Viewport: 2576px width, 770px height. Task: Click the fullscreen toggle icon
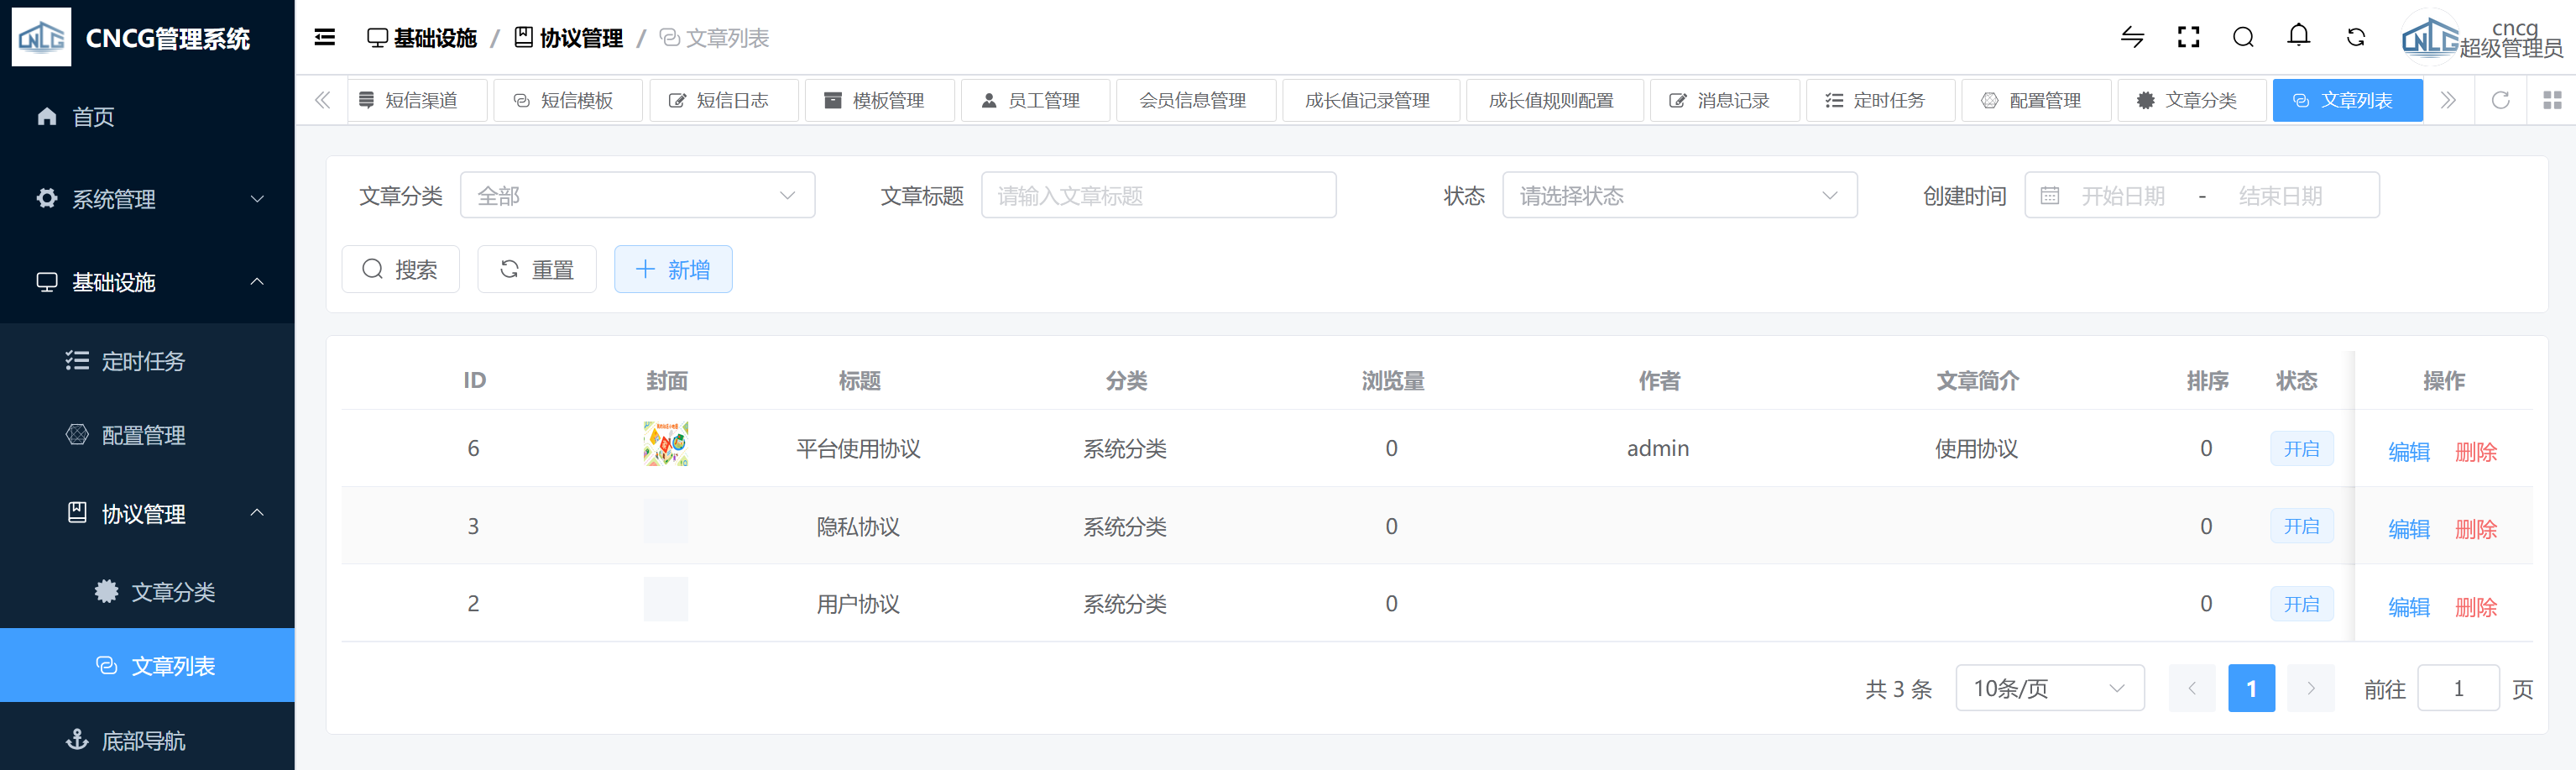[x=2188, y=38]
